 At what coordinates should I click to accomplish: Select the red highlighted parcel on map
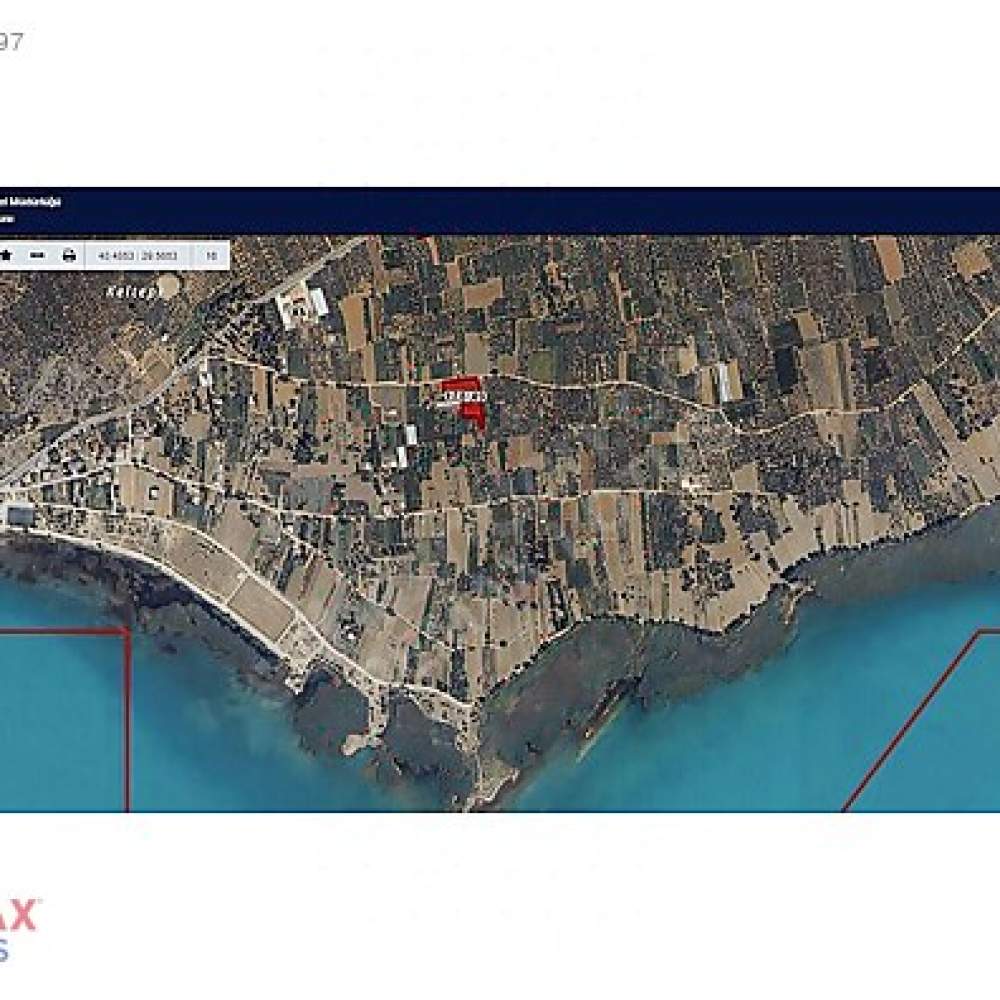click(x=467, y=401)
